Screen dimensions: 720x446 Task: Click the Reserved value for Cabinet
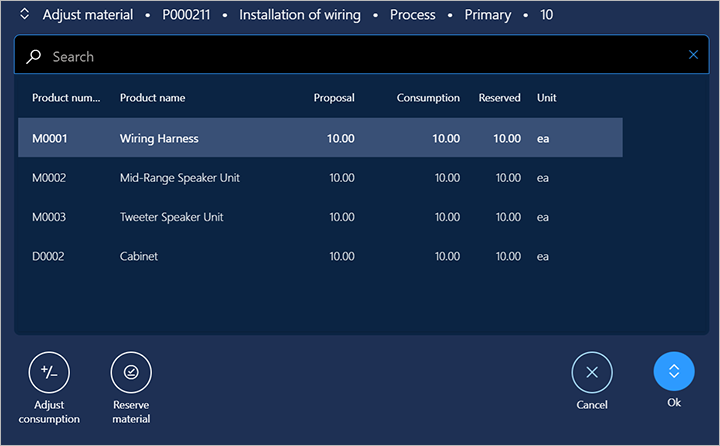(x=508, y=256)
